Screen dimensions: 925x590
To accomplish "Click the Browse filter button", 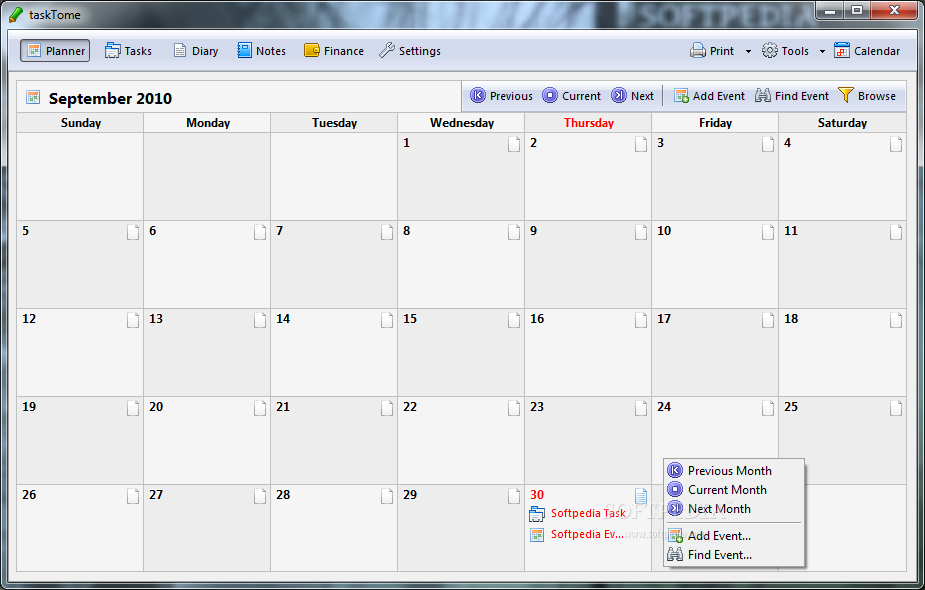I will pos(867,96).
